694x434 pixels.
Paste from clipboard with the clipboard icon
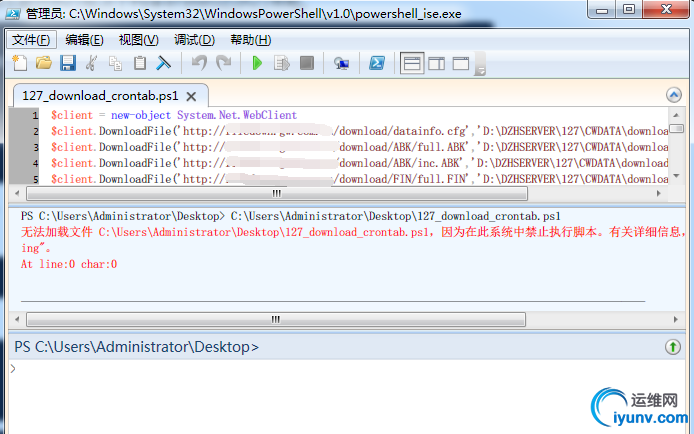[x=140, y=63]
